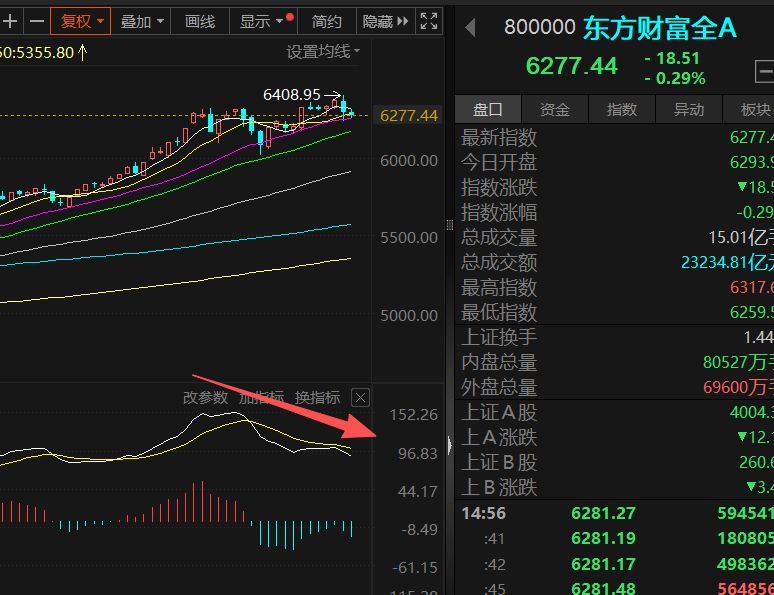
Task: Click the 最低指数 row label
Action: (x=499, y=312)
